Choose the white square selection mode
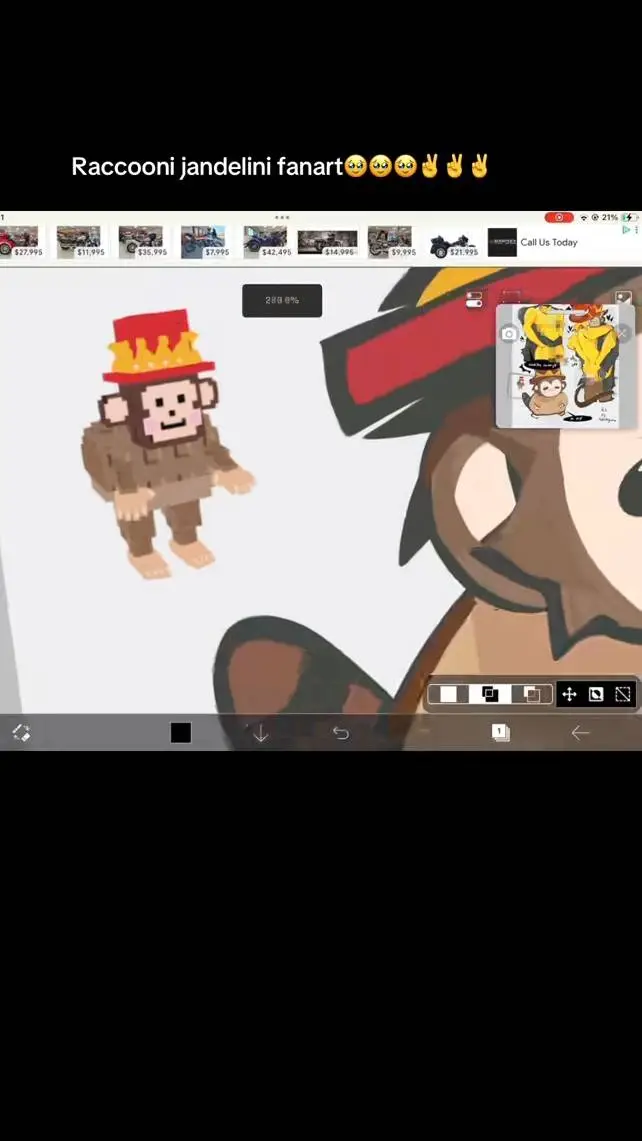The height and width of the screenshot is (1141, 642). [x=449, y=694]
